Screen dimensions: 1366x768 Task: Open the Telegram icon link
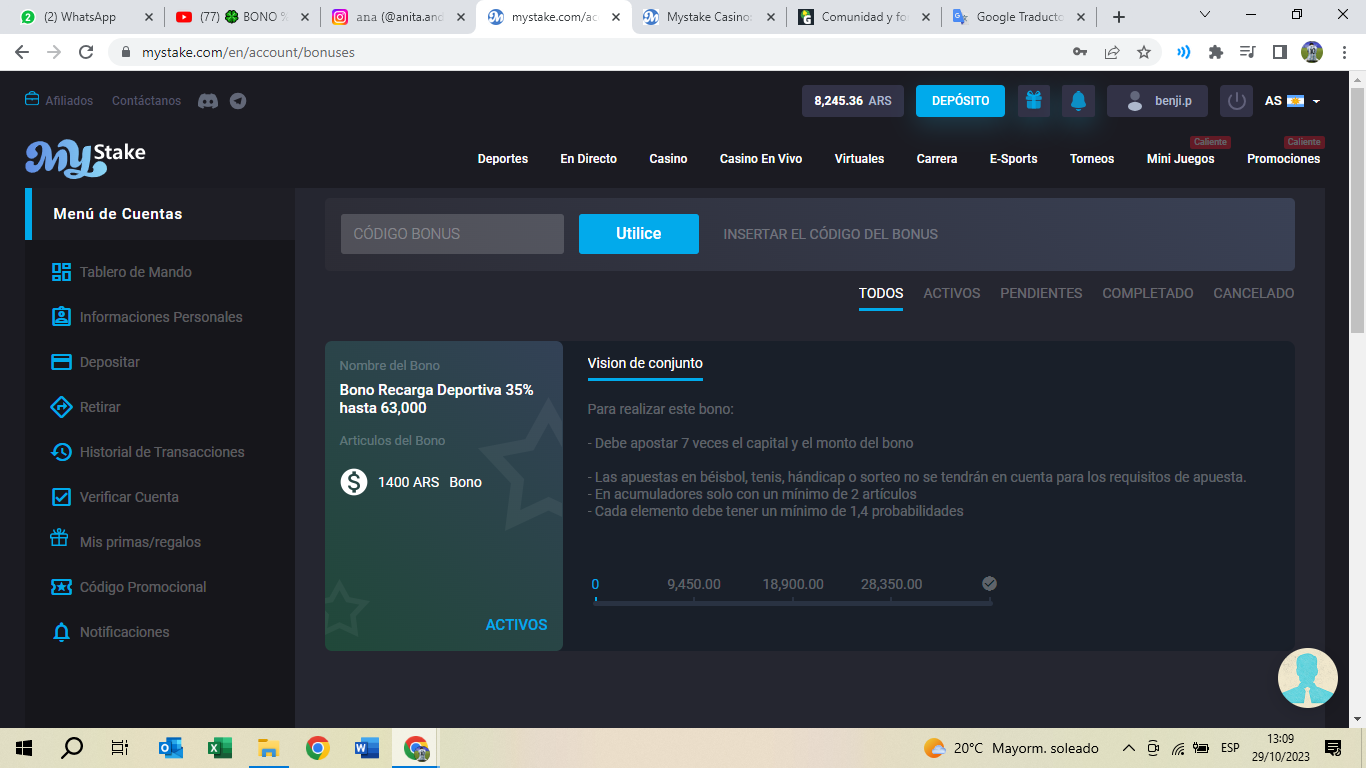click(x=238, y=101)
